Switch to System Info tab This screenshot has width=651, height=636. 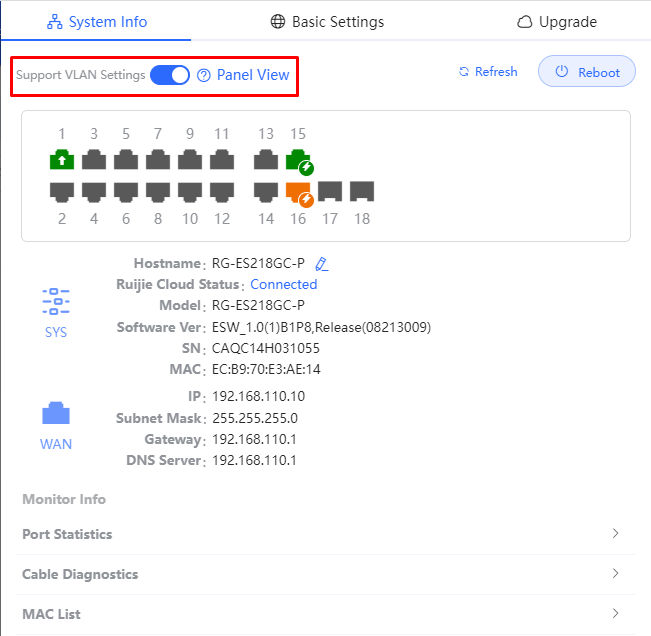(x=97, y=22)
